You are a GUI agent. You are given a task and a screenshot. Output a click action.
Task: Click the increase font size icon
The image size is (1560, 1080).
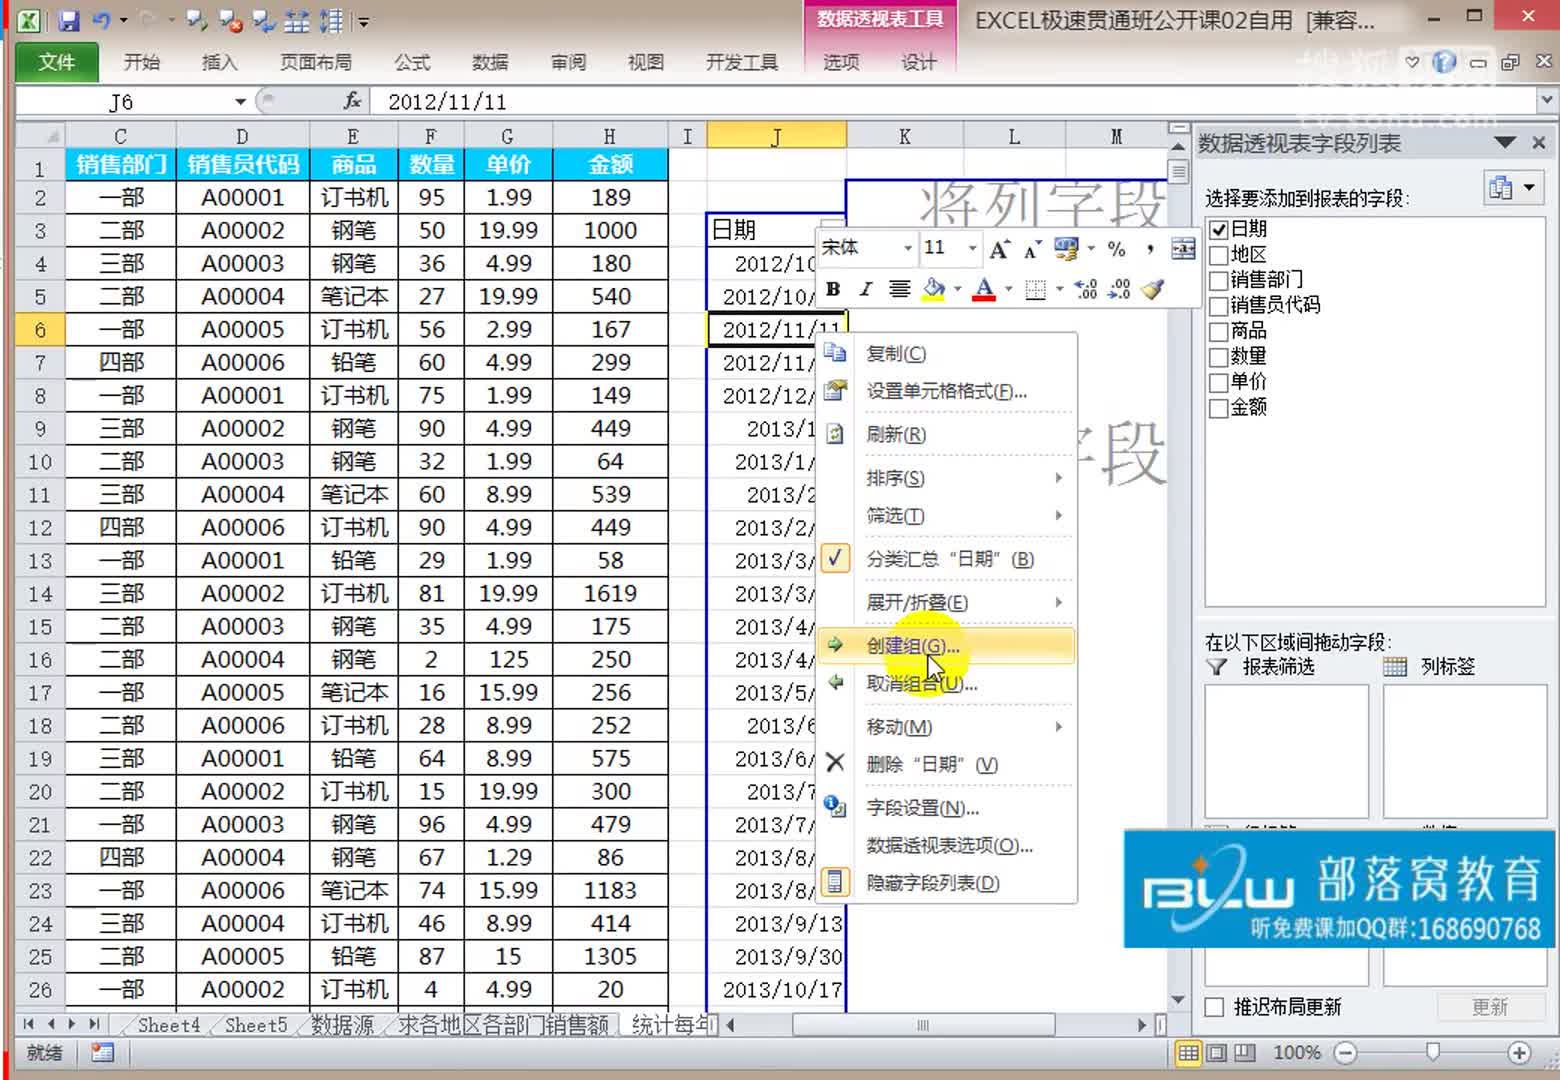click(x=999, y=248)
